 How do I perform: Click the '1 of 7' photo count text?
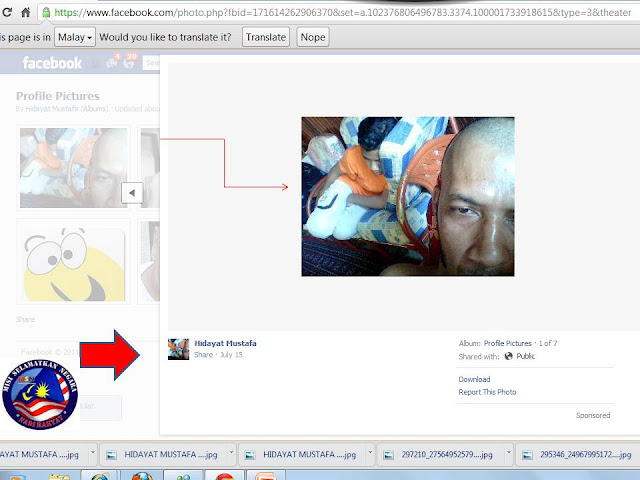(548, 343)
